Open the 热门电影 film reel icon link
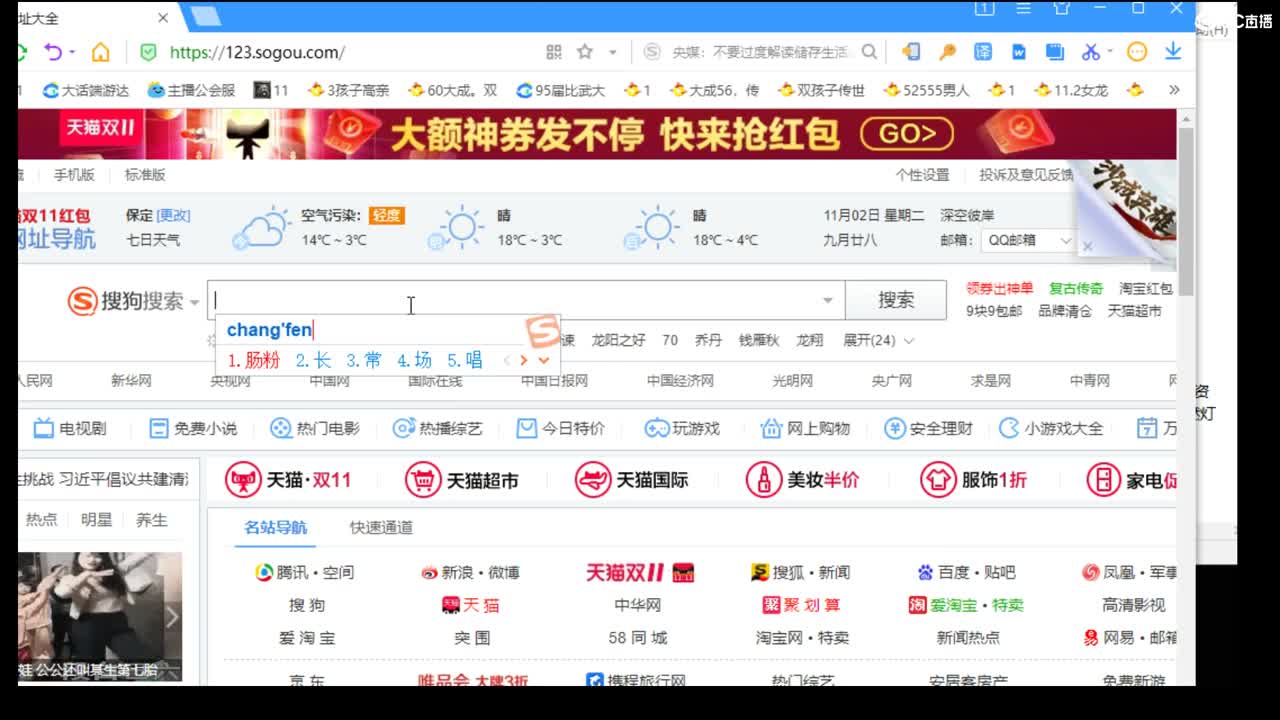This screenshot has height=720, width=1280. [x=315, y=428]
